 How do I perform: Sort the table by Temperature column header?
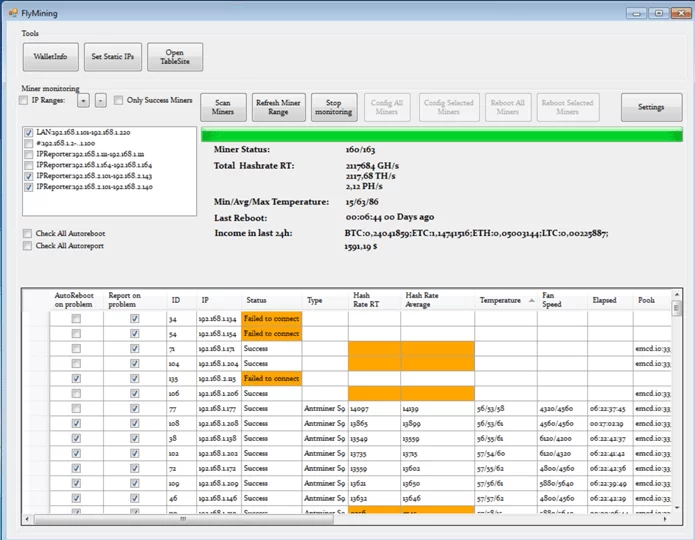[499, 300]
